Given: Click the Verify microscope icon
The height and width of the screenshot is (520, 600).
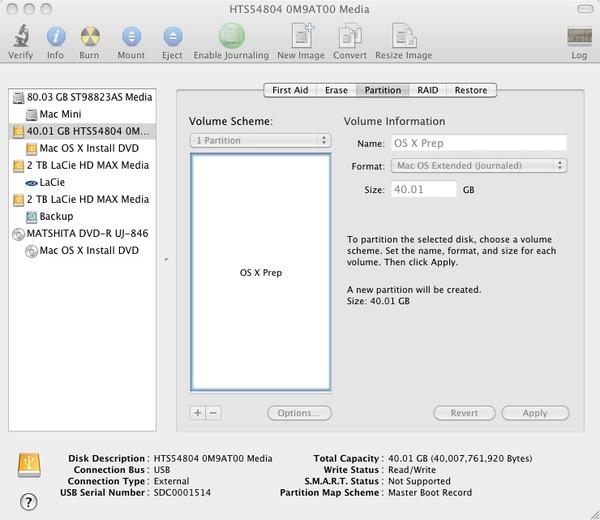Looking at the screenshot, I should coord(21,36).
